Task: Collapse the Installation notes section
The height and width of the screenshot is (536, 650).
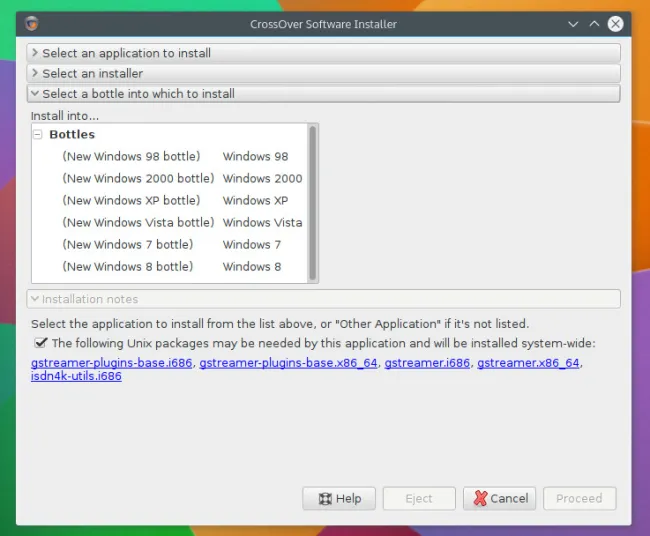Action: [x=323, y=299]
